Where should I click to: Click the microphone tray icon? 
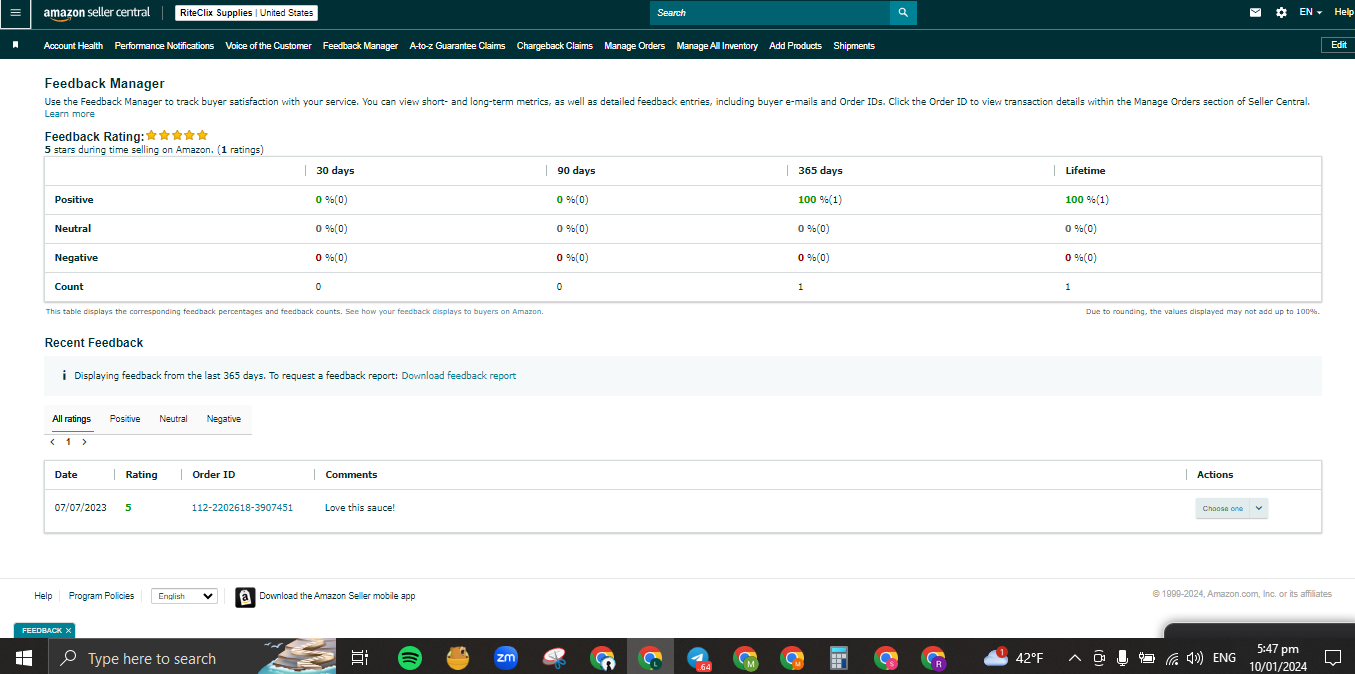1123,658
